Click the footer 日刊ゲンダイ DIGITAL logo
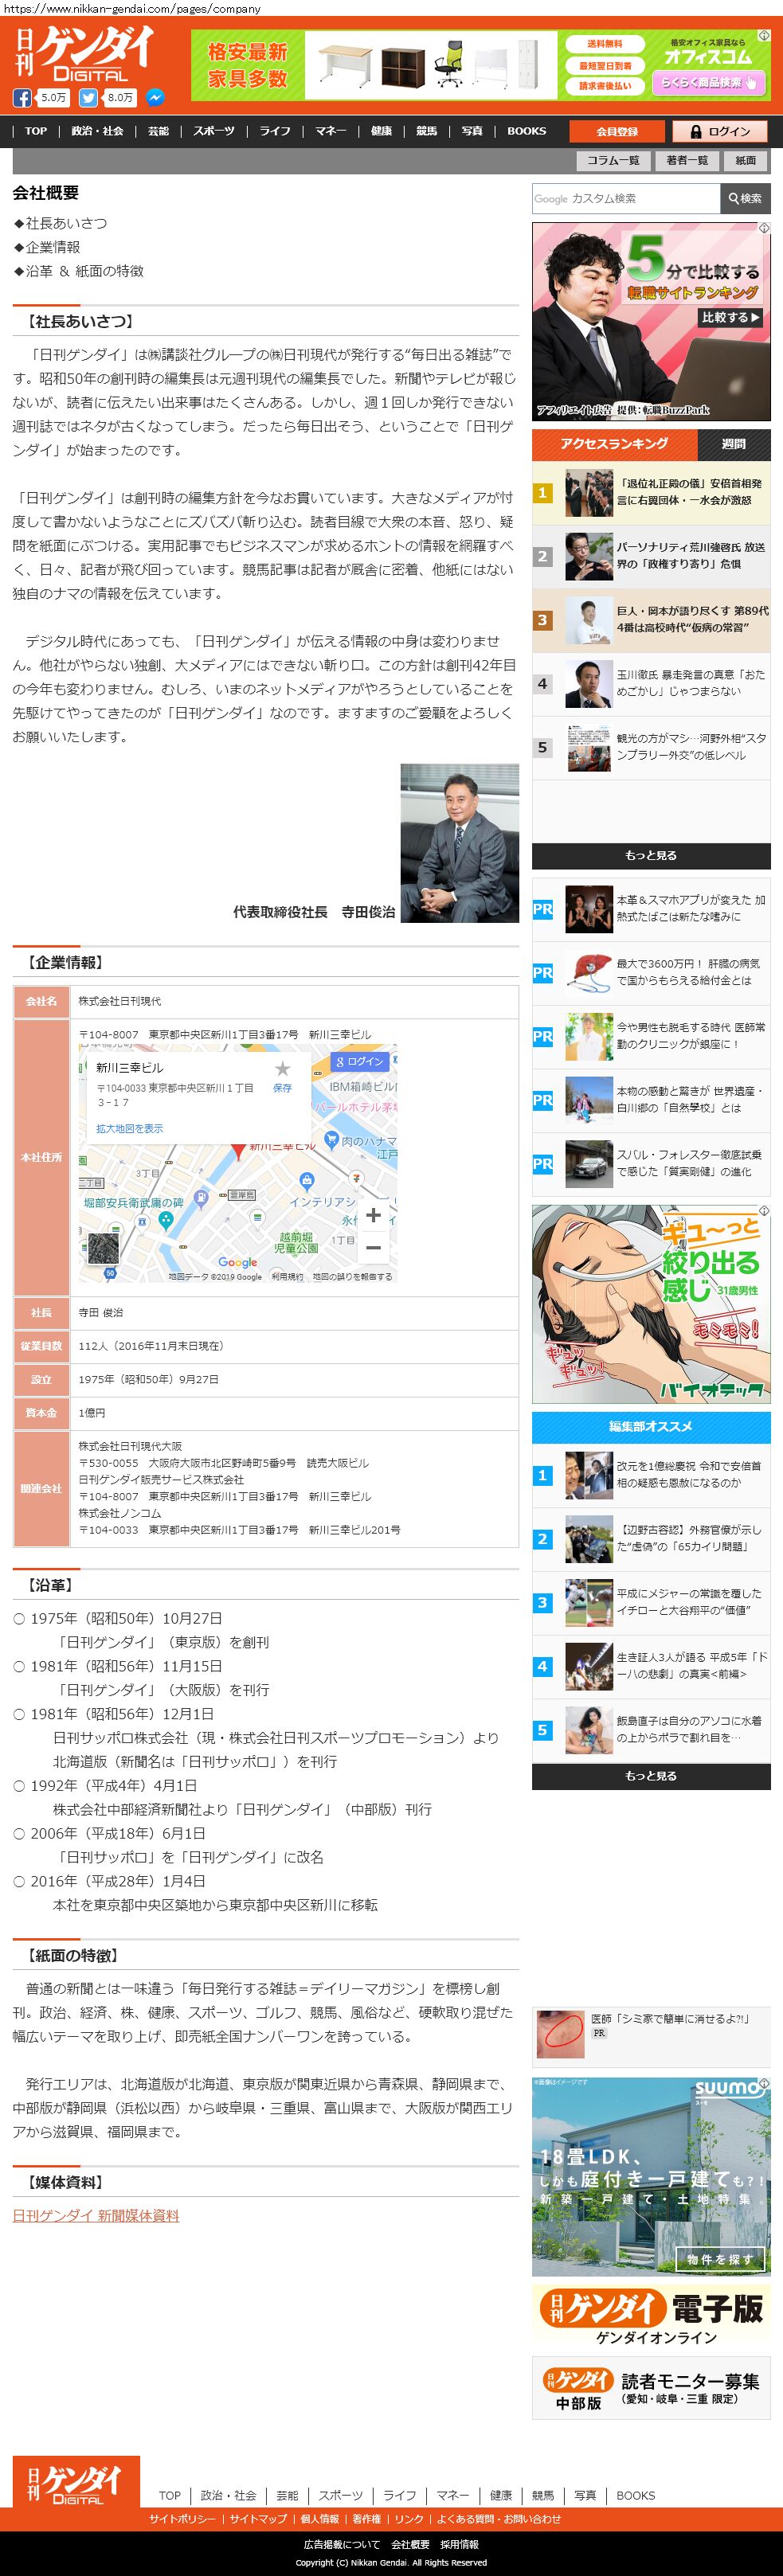 click(76, 2482)
